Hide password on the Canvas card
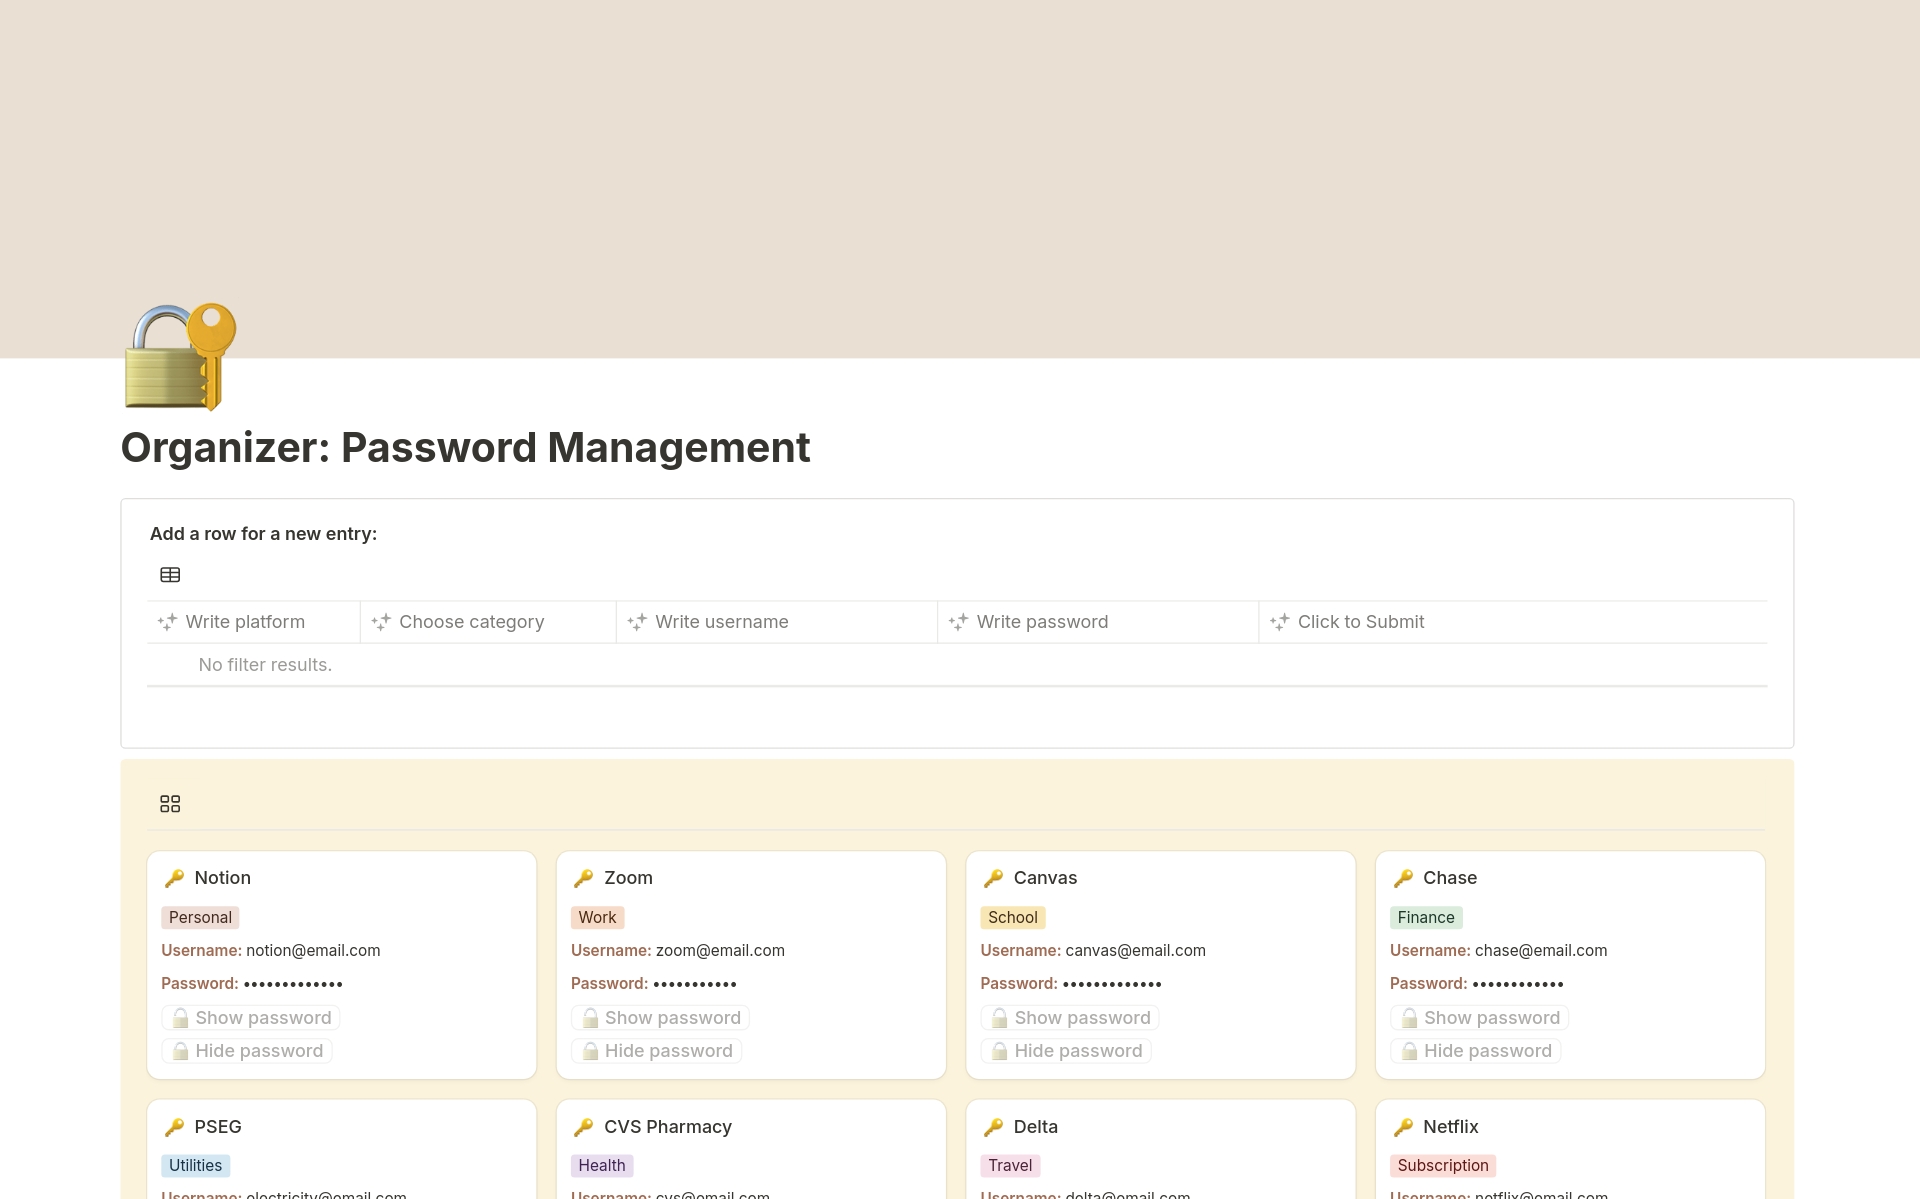 [1066, 1051]
